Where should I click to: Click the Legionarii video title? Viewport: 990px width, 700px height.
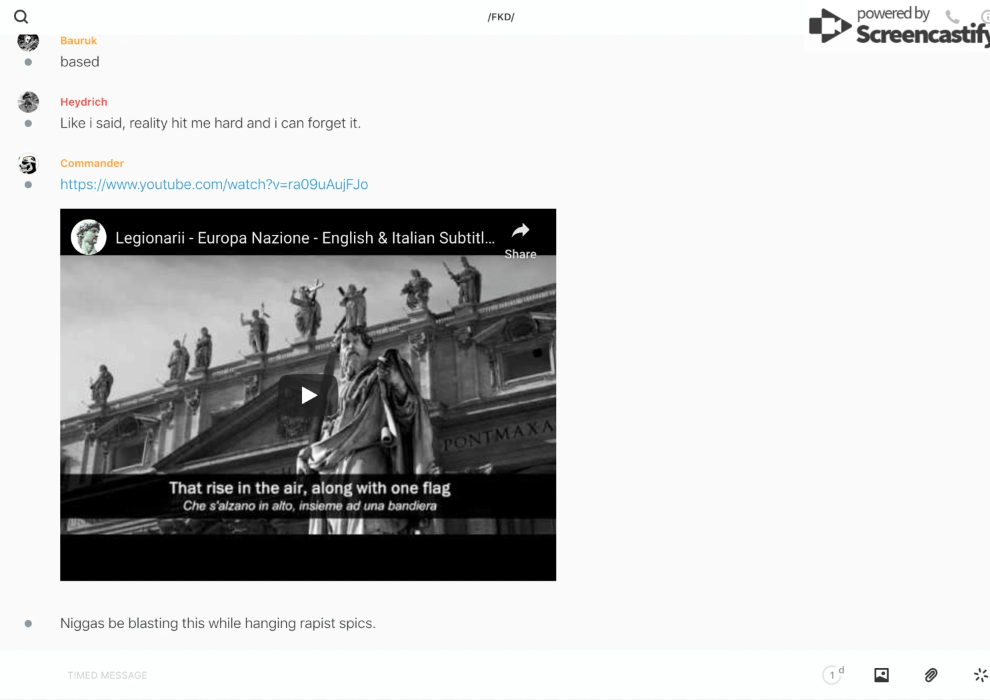[304, 238]
